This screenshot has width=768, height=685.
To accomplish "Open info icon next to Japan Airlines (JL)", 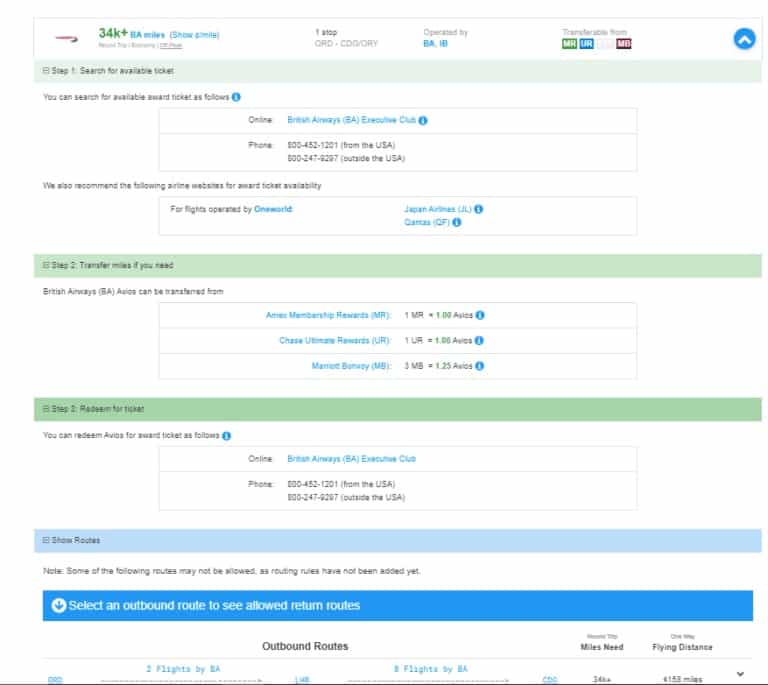I will pyautogui.click(x=479, y=209).
